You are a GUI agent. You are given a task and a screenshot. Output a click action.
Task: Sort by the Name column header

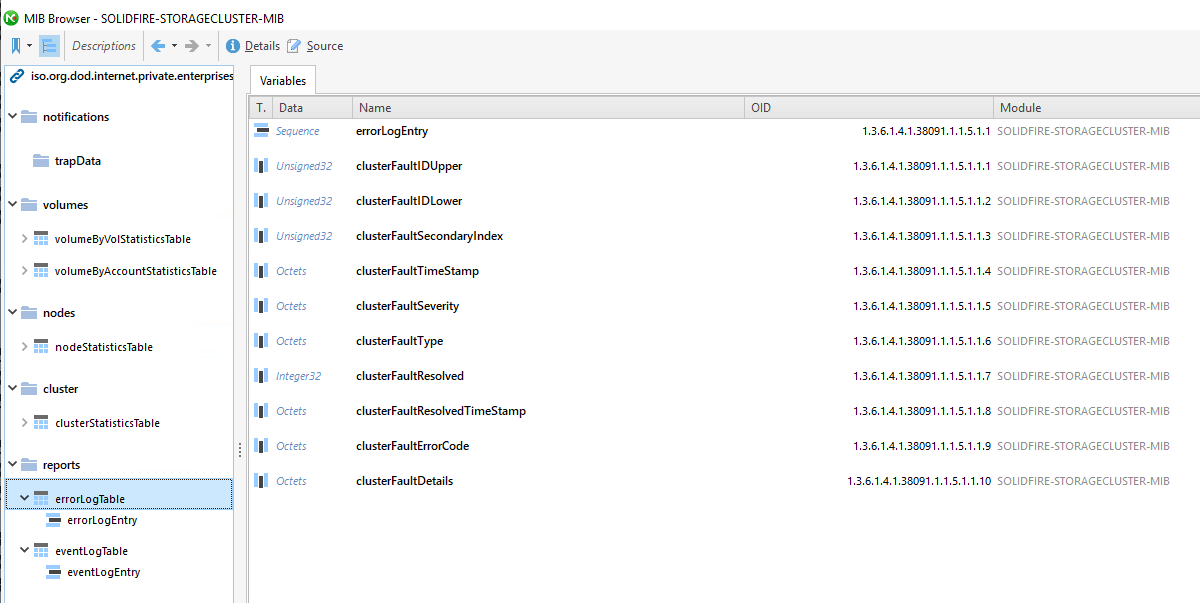pos(549,107)
